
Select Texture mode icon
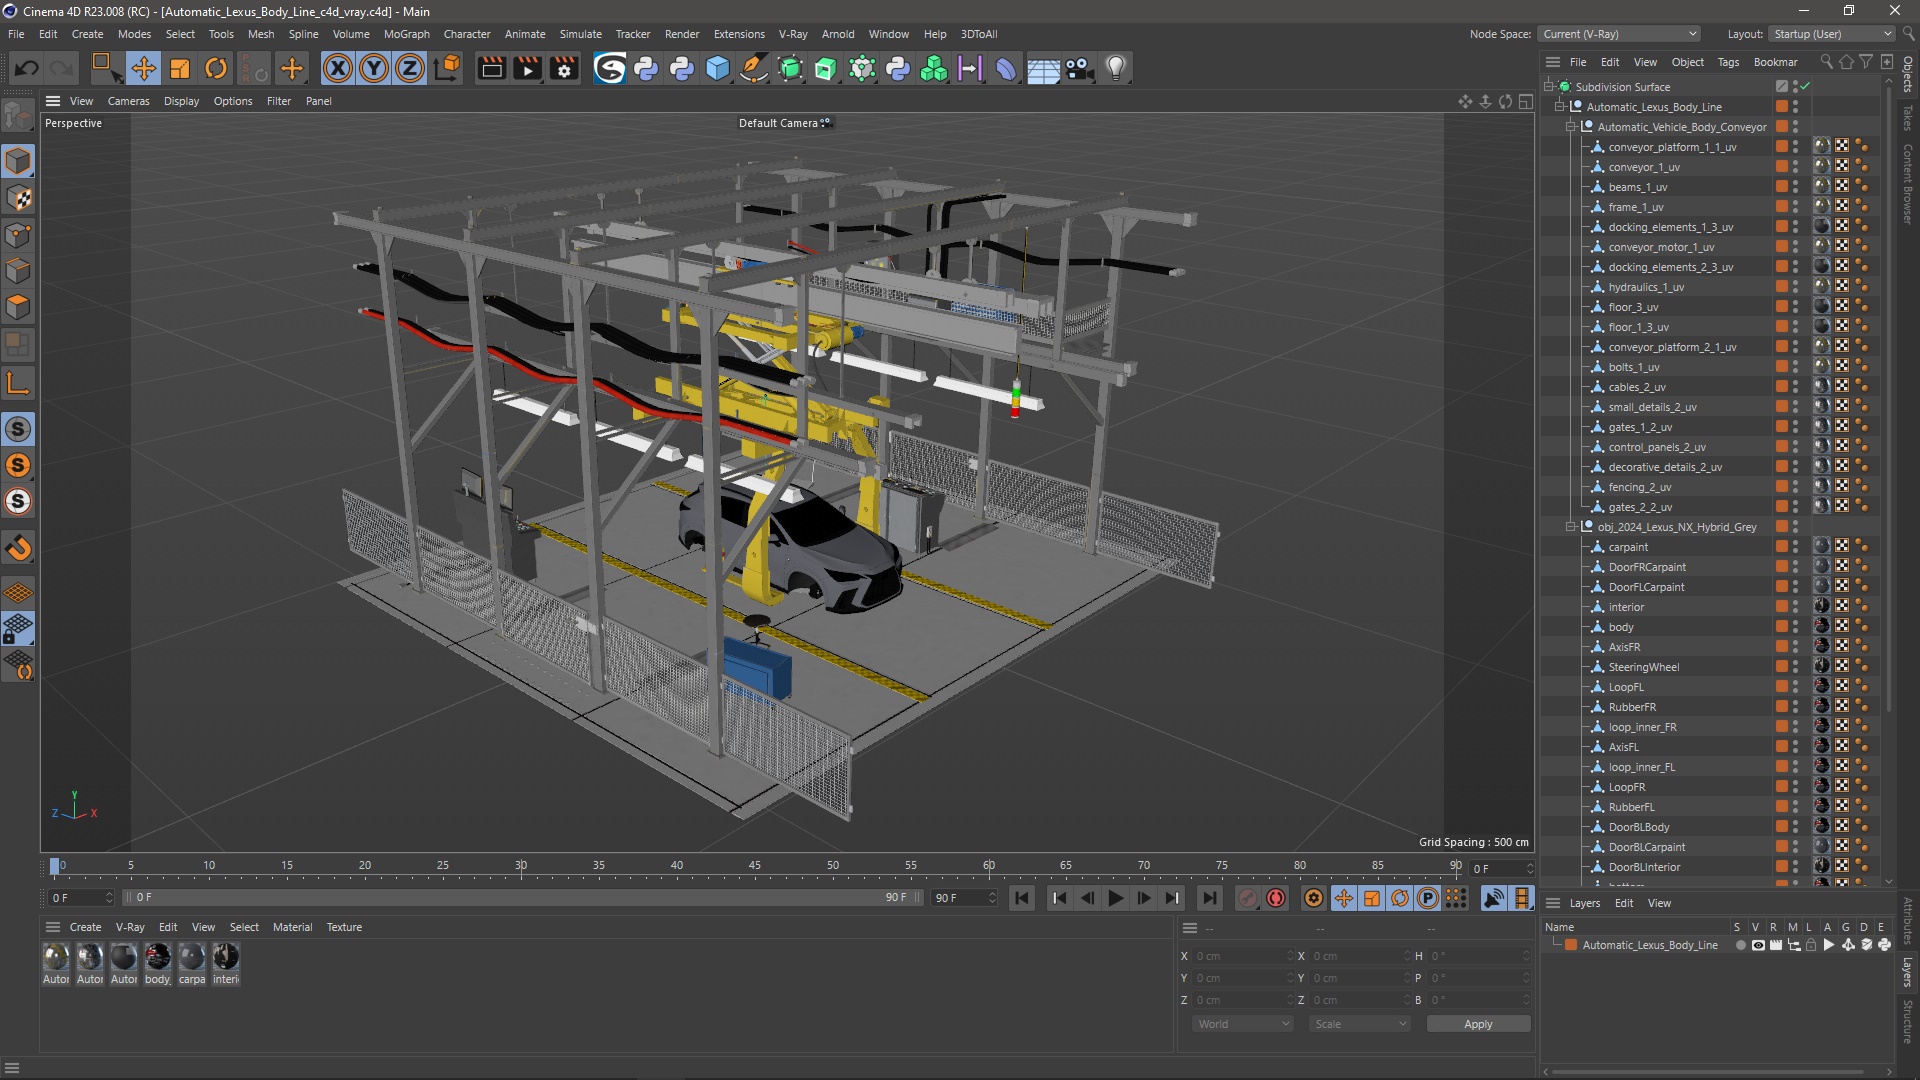(x=18, y=198)
